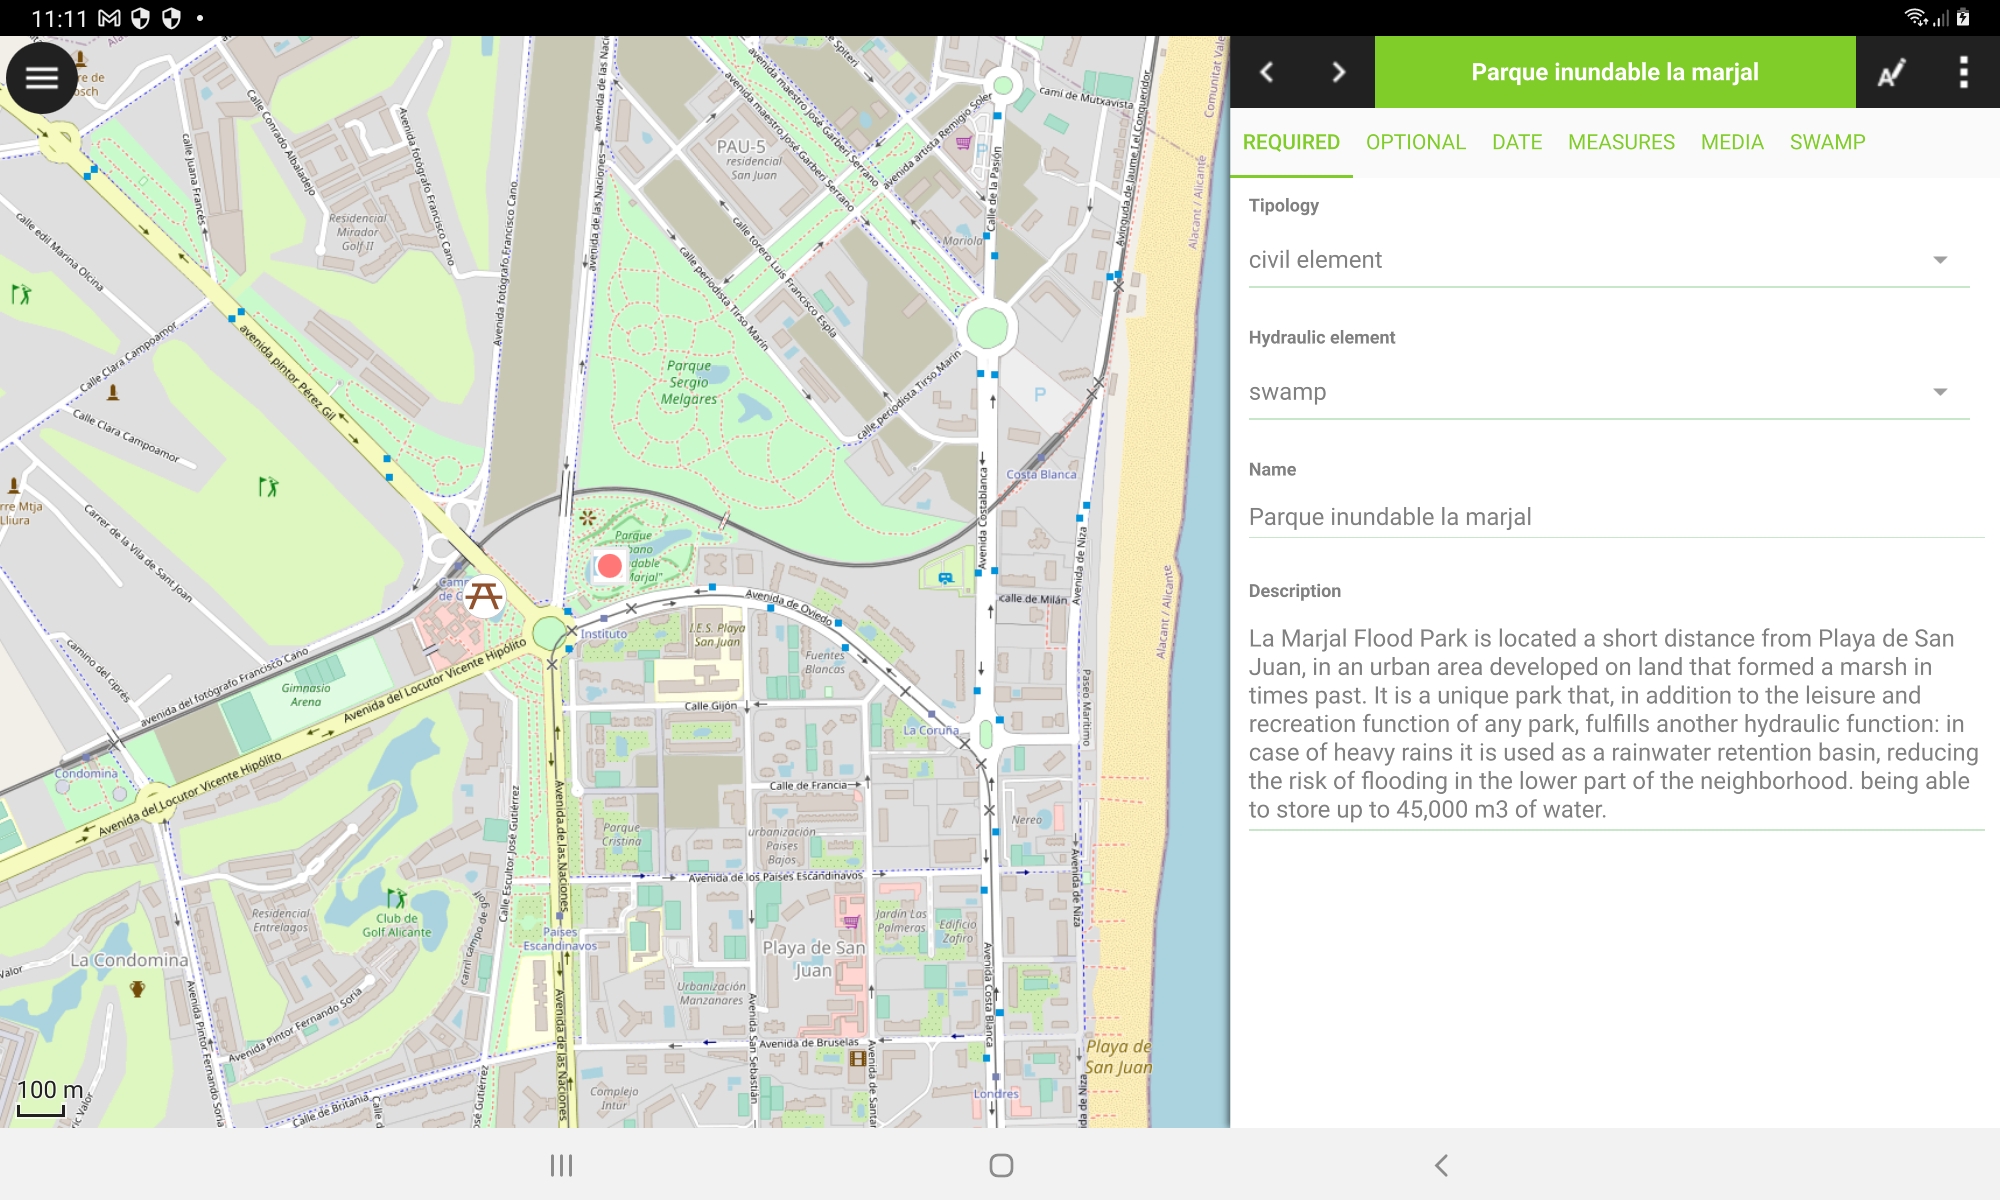Screen dimensions: 2000x1200
Task: Tap the cinema icon near Avenida de Bruselas
Action: point(857,1058)
